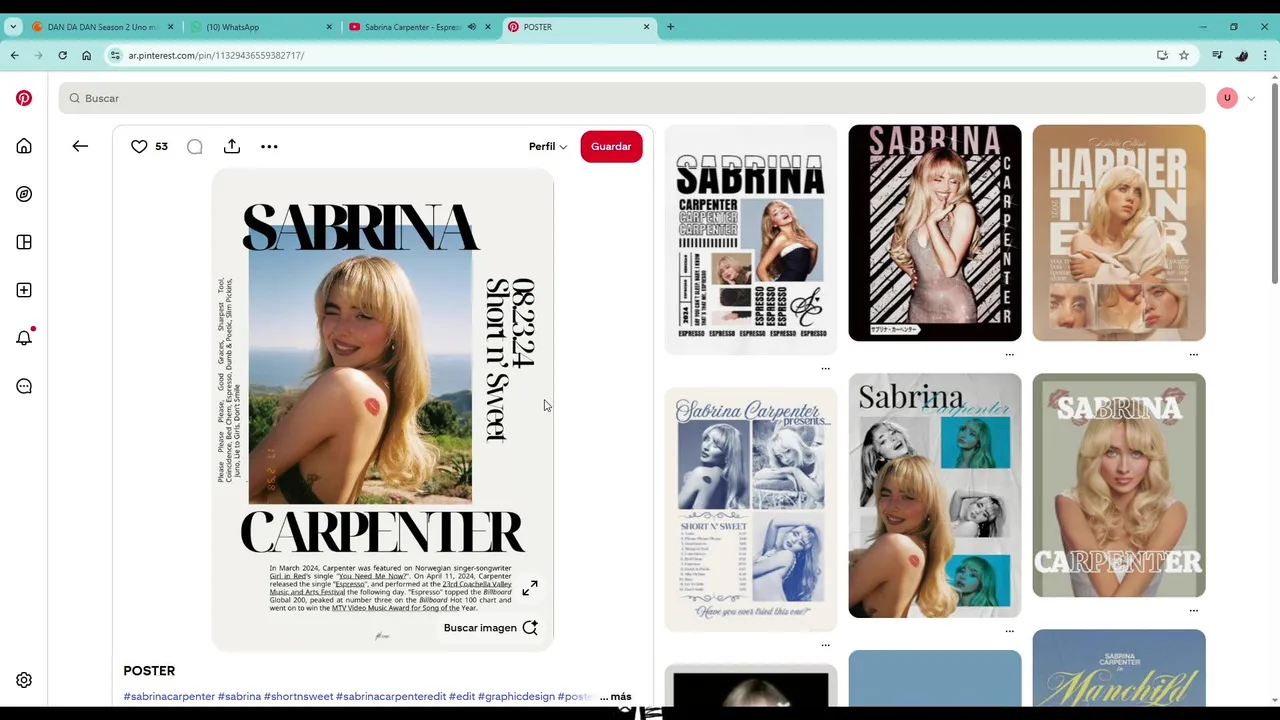
Task: Select the POSTER Pinterest tab
Action: [578, 27]
